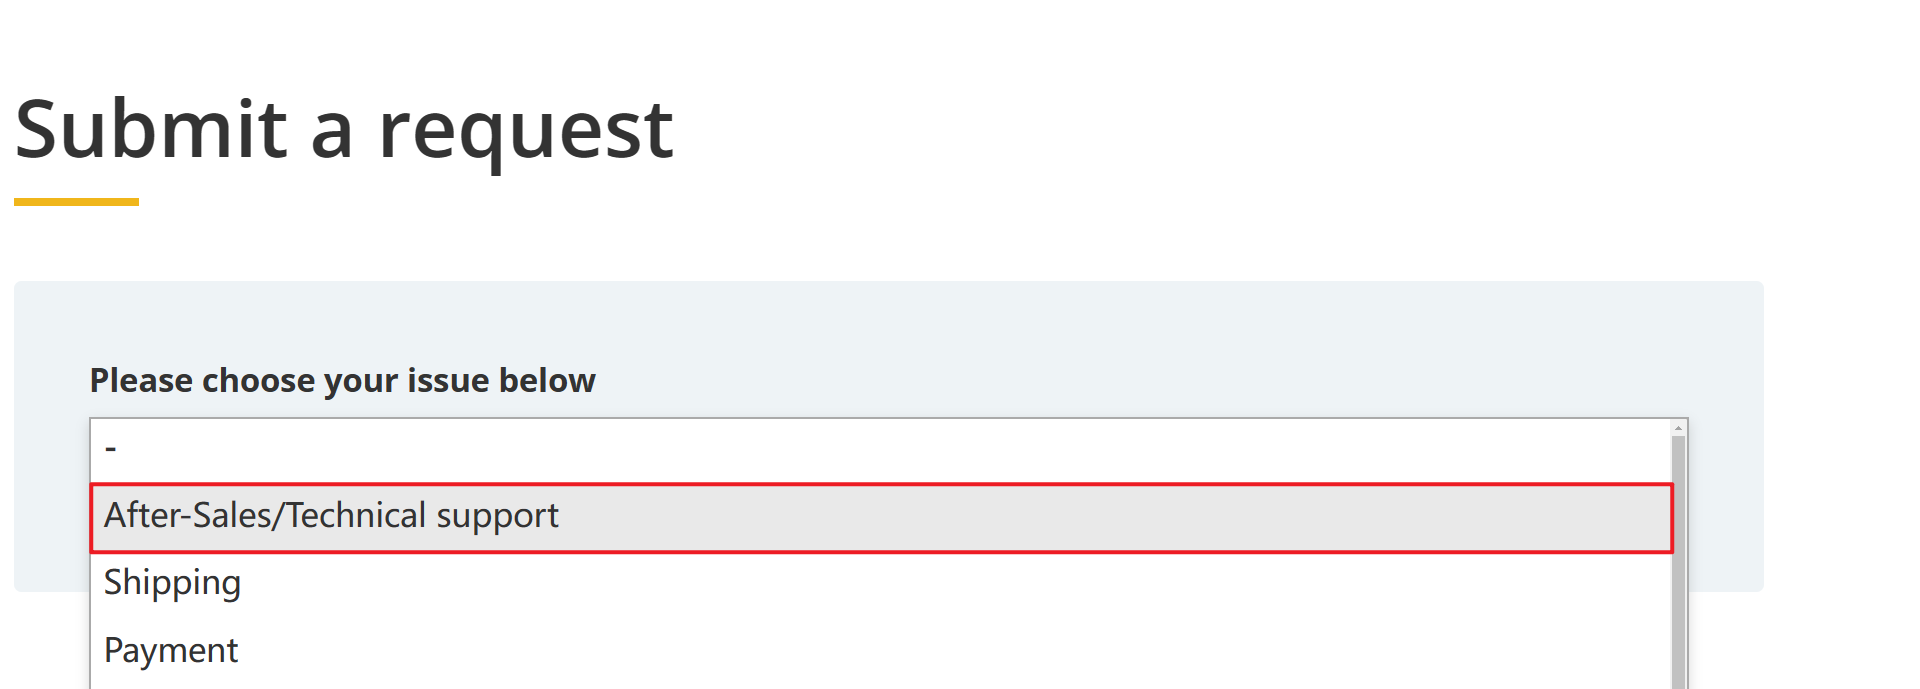Screen dimensions: 1920x689
Task: Click the yellow accent bar under the heading
Action: click(x=76, y=202)
